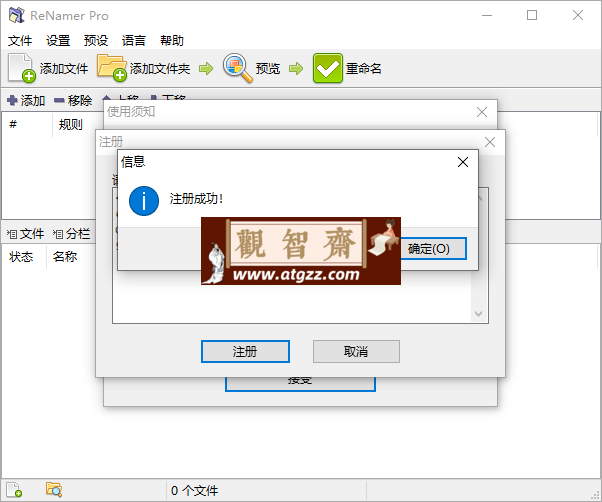
Task: Click the 规则 column header
Action: [x=70, y=124]
